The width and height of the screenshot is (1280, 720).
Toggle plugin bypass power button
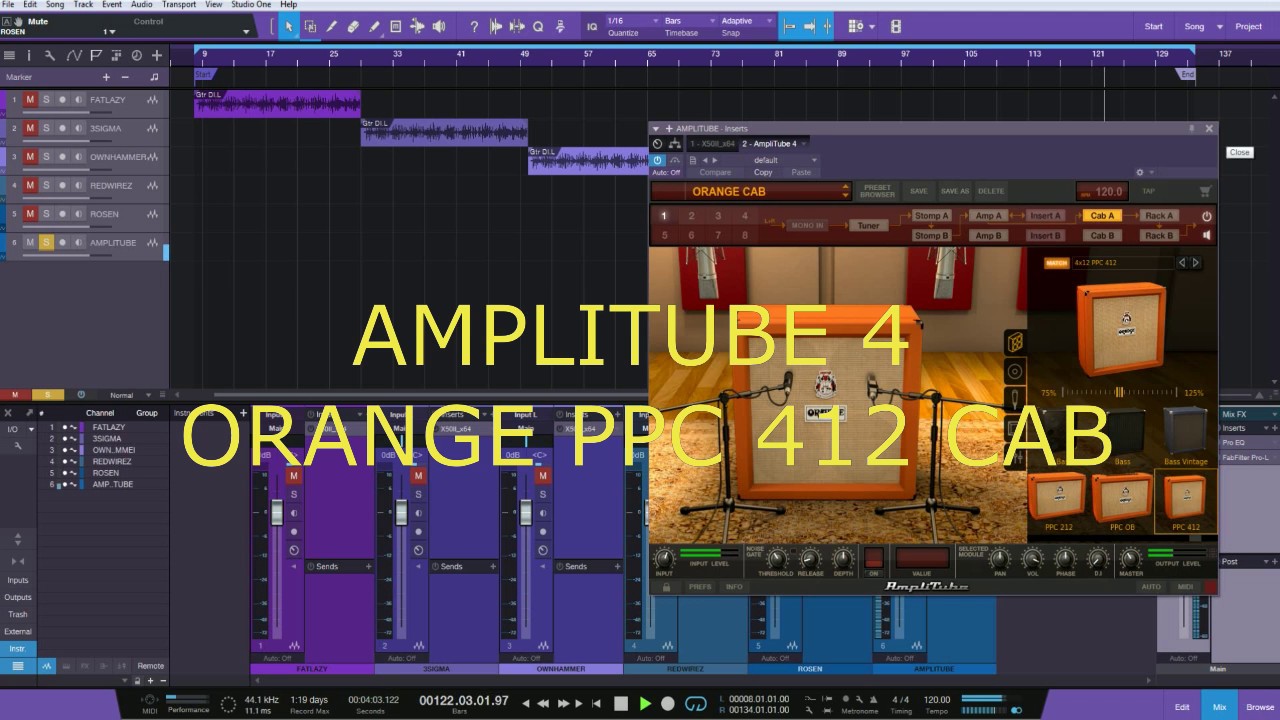[x=657, y=160]
